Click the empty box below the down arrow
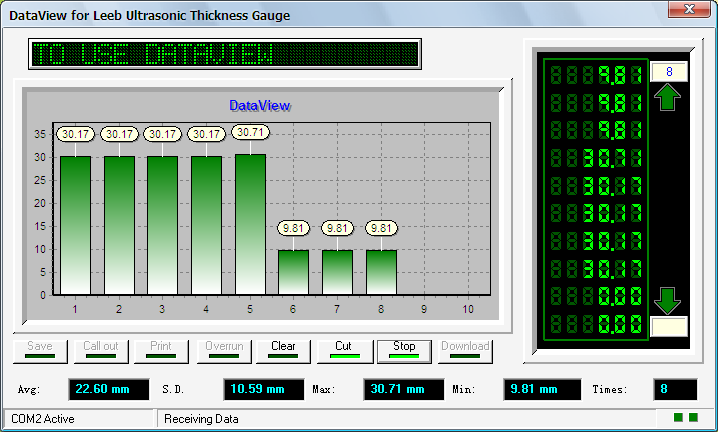Image resolution: width=718 pixels, height=432 pixels. (x=668, y=326)
